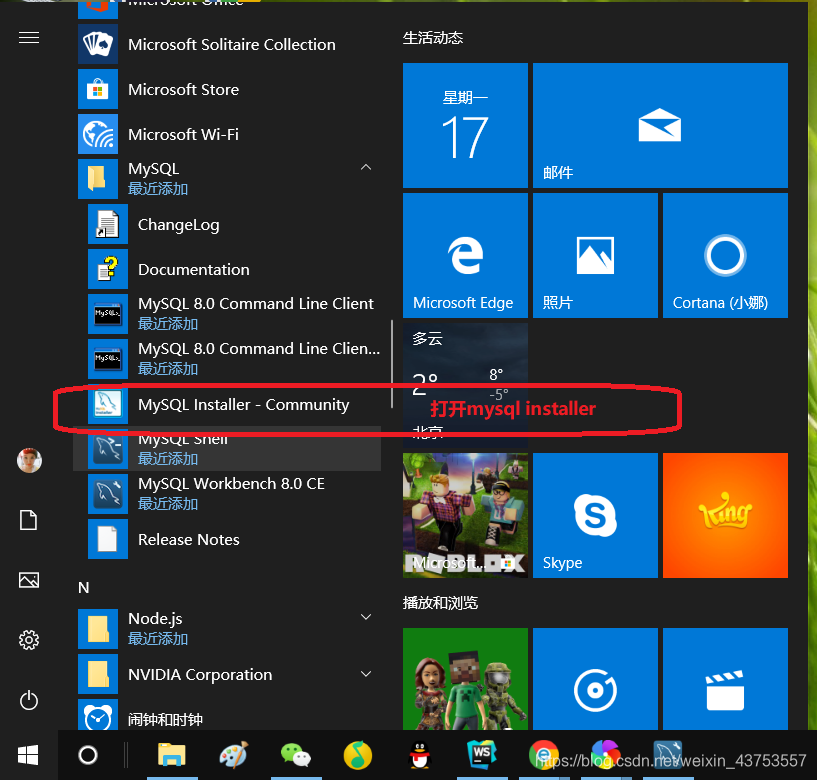
Task: Open File Explorer from the taskbar
Action: click(x=171, y=755)
